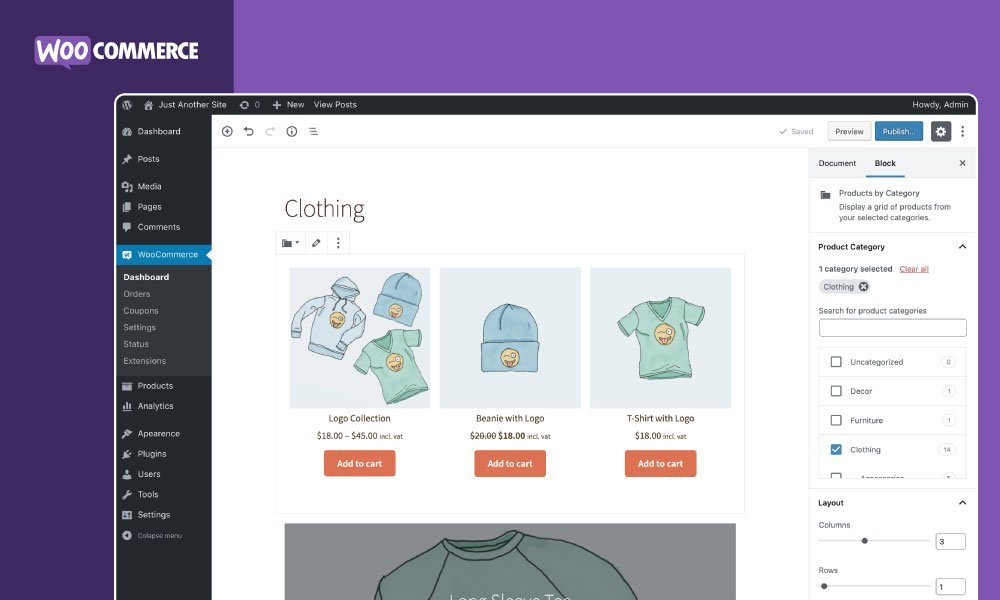Close the settings sidebar panel
Viewport: 1000px width, 600px height.
point(962,163)
